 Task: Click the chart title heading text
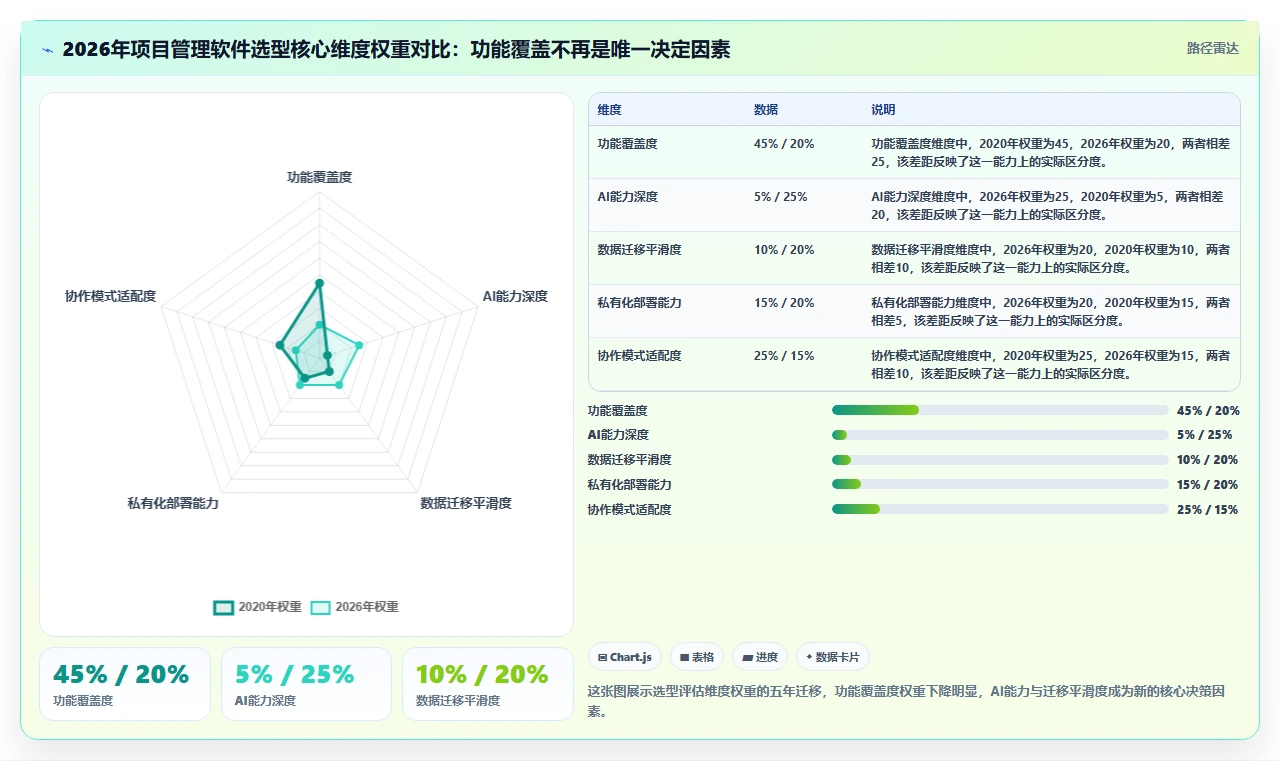point(396,49)
